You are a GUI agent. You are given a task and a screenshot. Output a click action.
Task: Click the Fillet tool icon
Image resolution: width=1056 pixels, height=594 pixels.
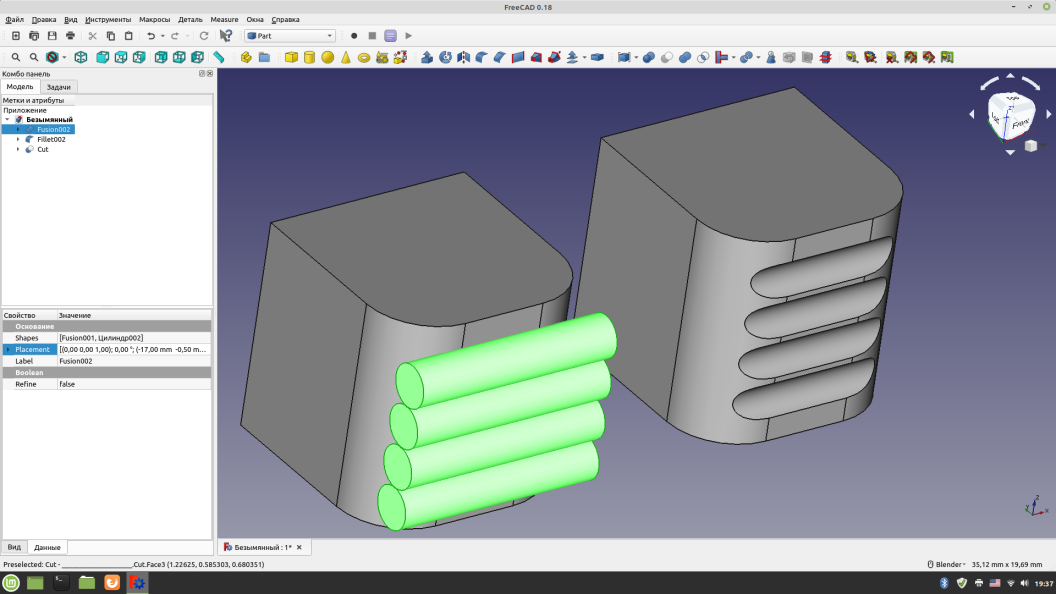[482, 57]
